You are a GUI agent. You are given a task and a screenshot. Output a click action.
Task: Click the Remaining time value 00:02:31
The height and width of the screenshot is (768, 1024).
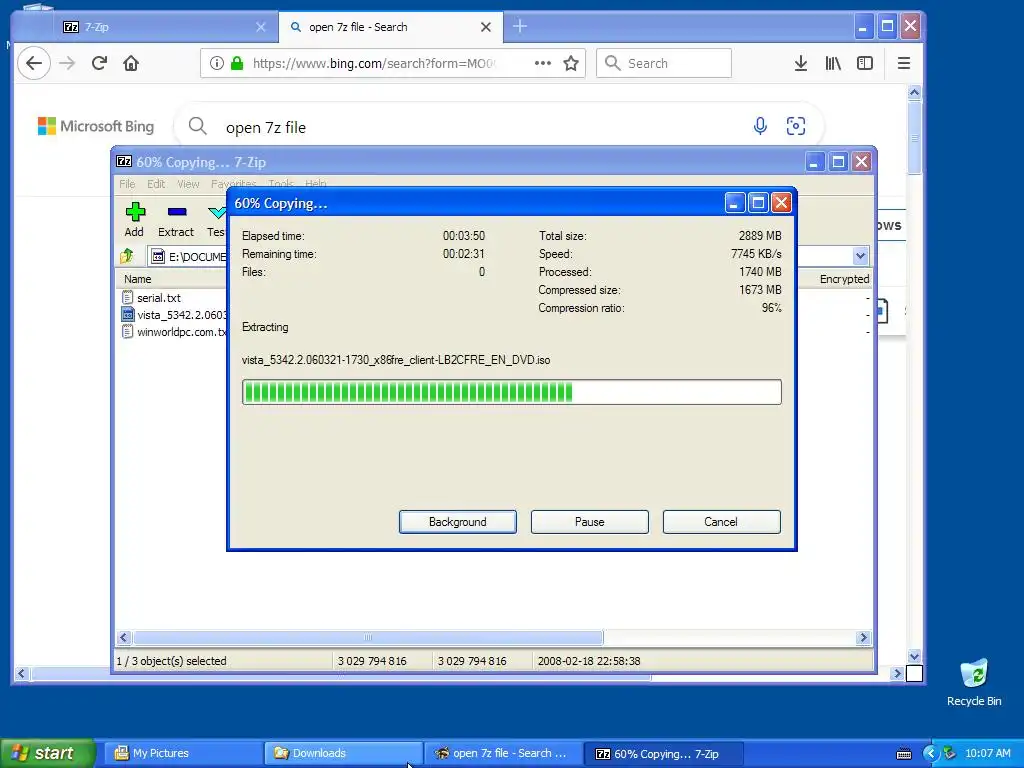pyautogui.click(x=464, y=254)
